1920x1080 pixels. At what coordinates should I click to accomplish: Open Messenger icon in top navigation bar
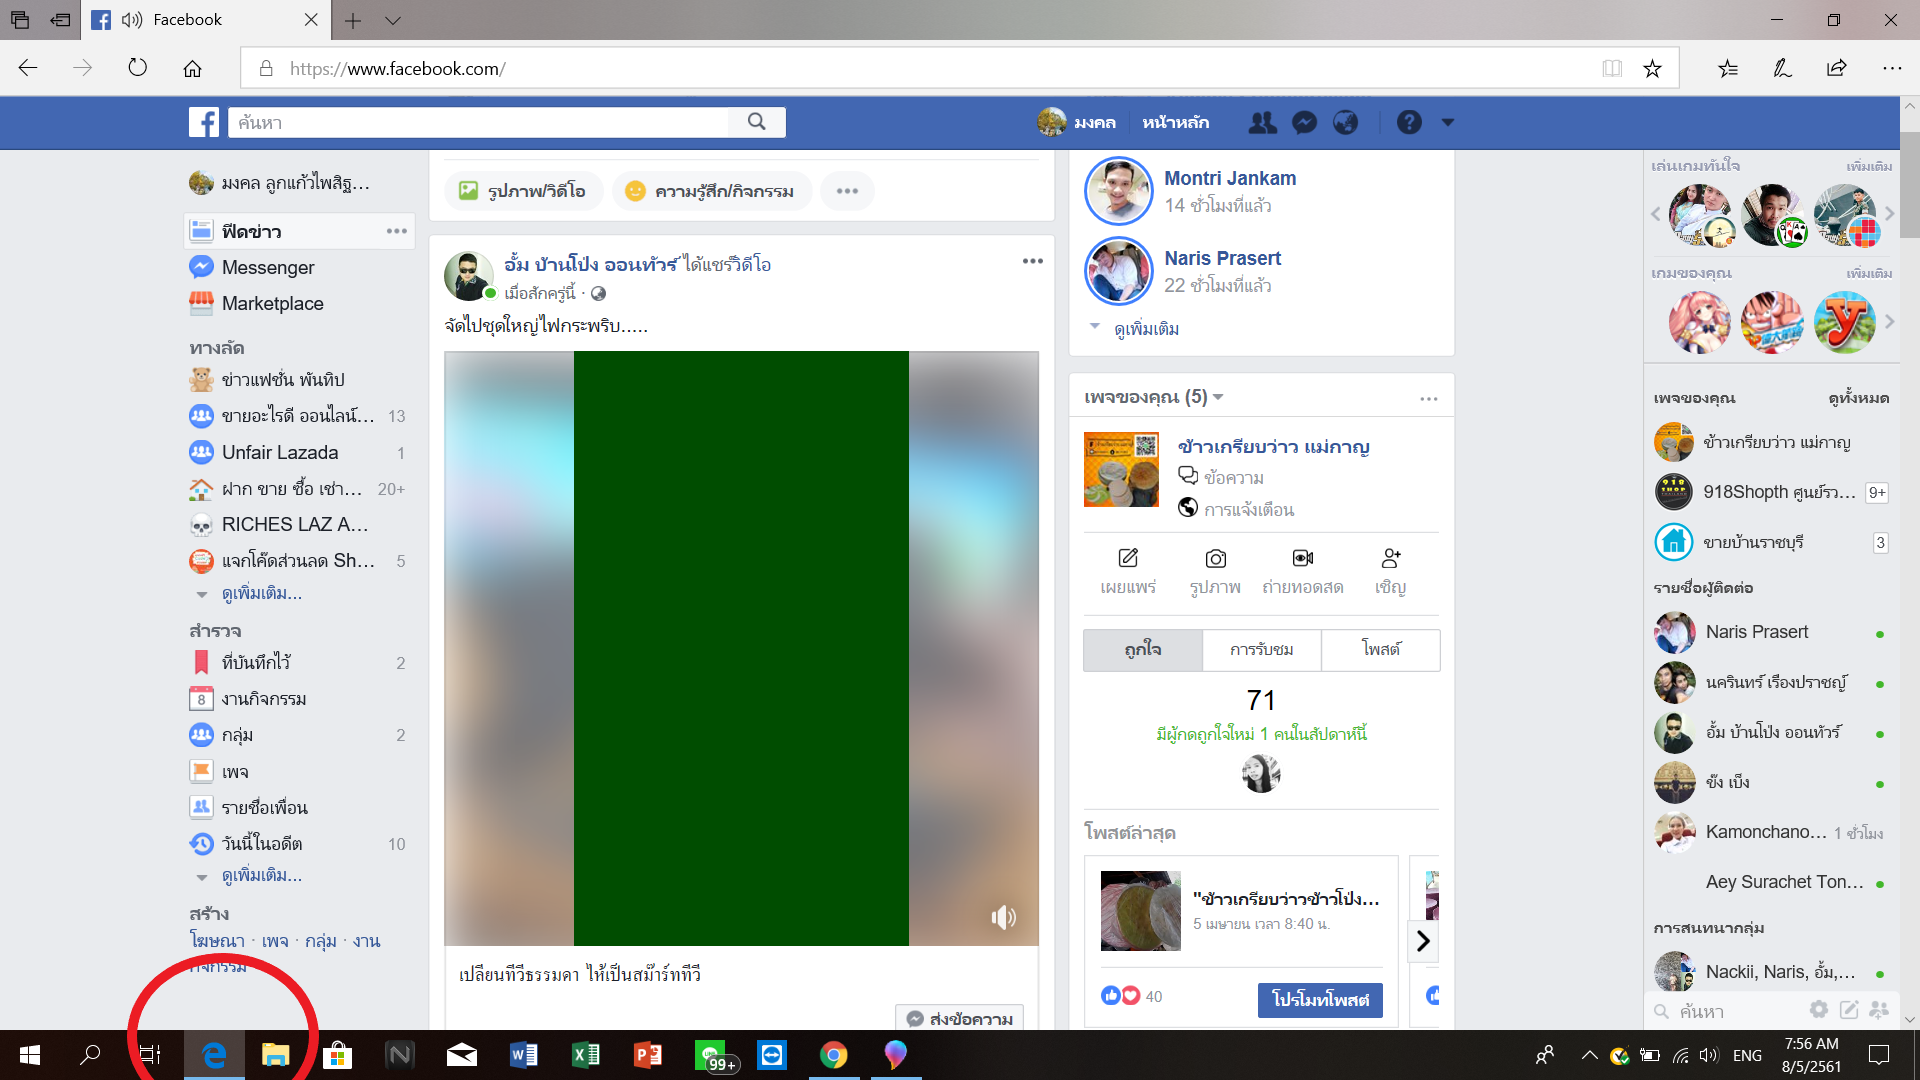[x=1304, y=122]
